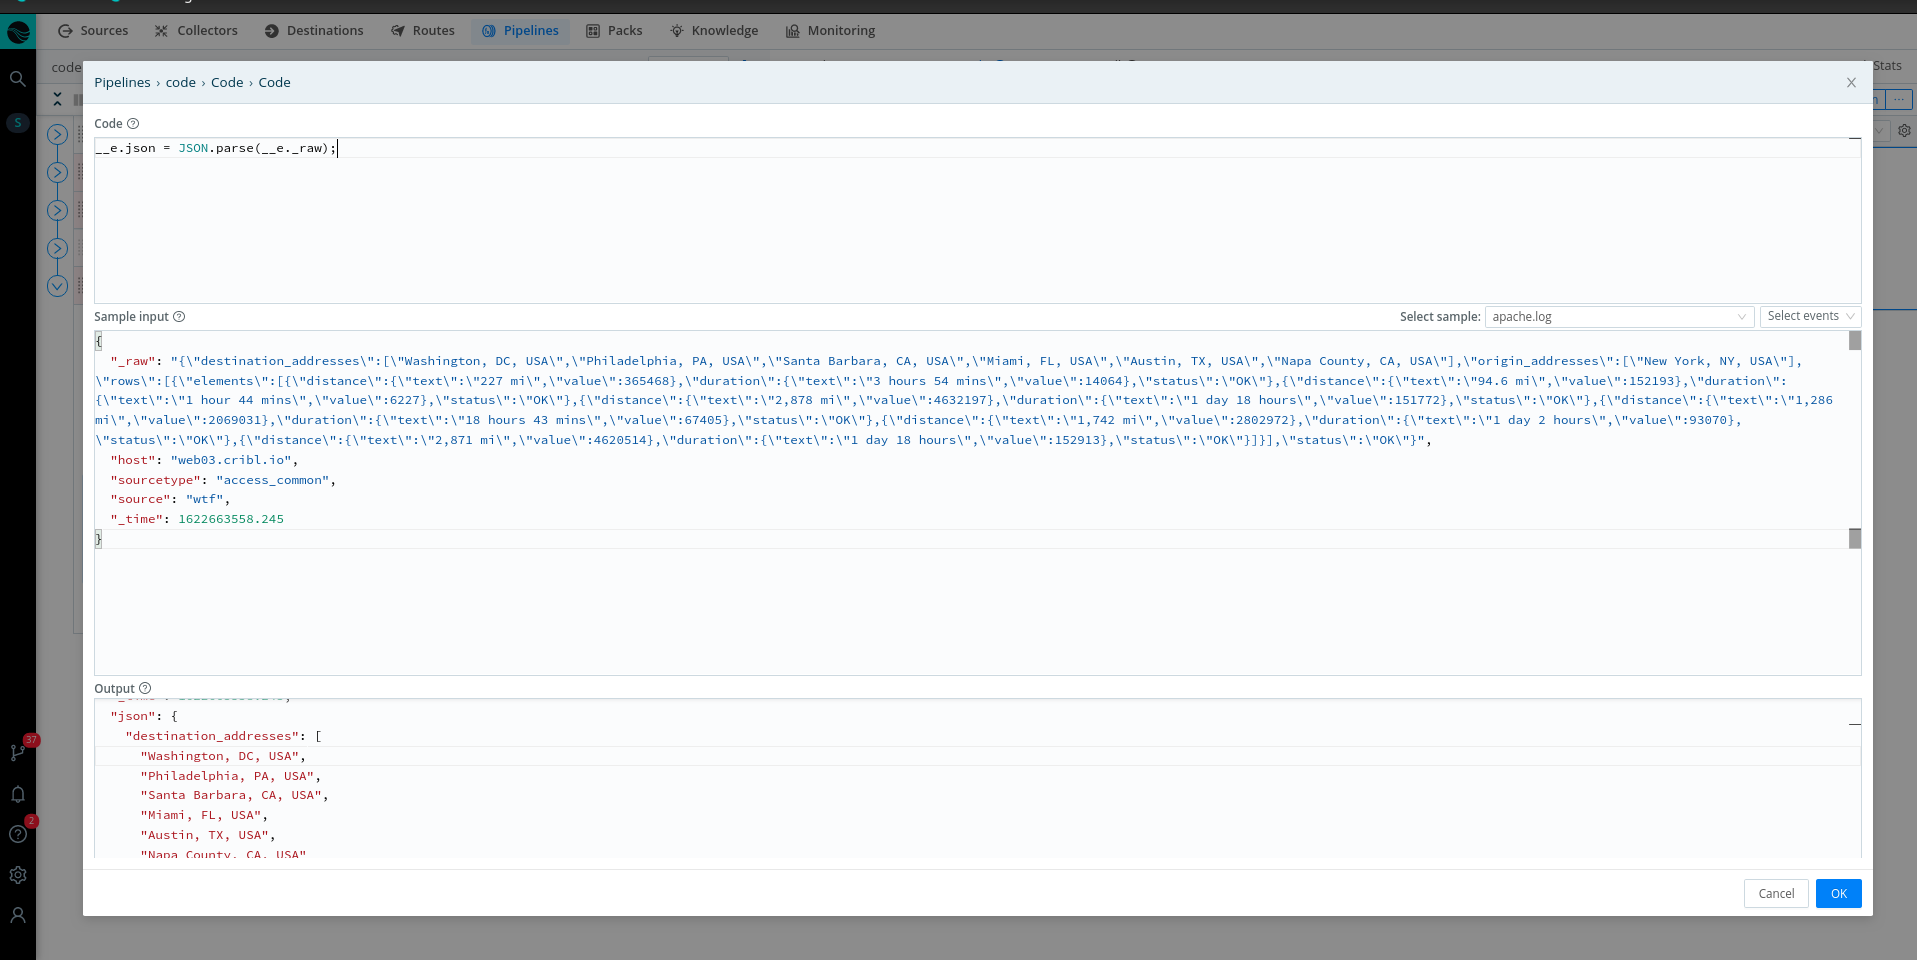Open the notifications bell icon
Viewport: 1917px width, 960px height.
click(x=17, y=794)
